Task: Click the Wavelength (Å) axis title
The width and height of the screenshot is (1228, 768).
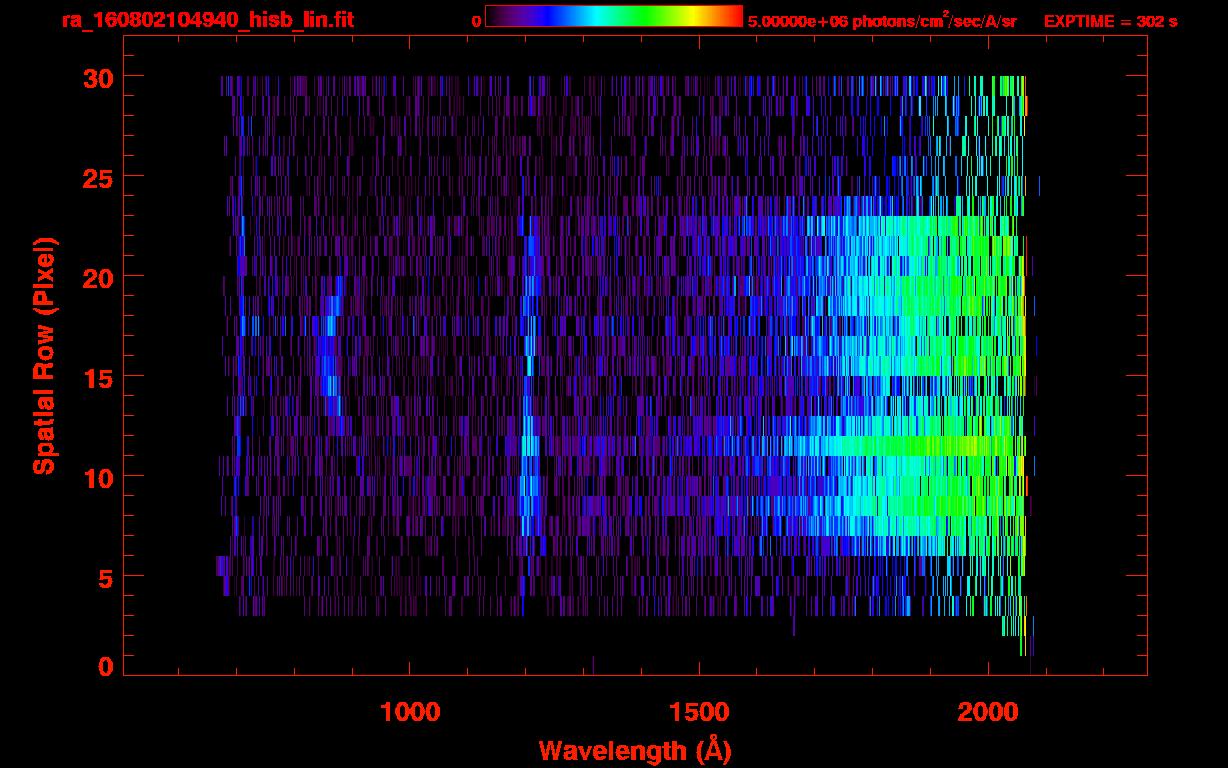Action: [x=635, y=750]
